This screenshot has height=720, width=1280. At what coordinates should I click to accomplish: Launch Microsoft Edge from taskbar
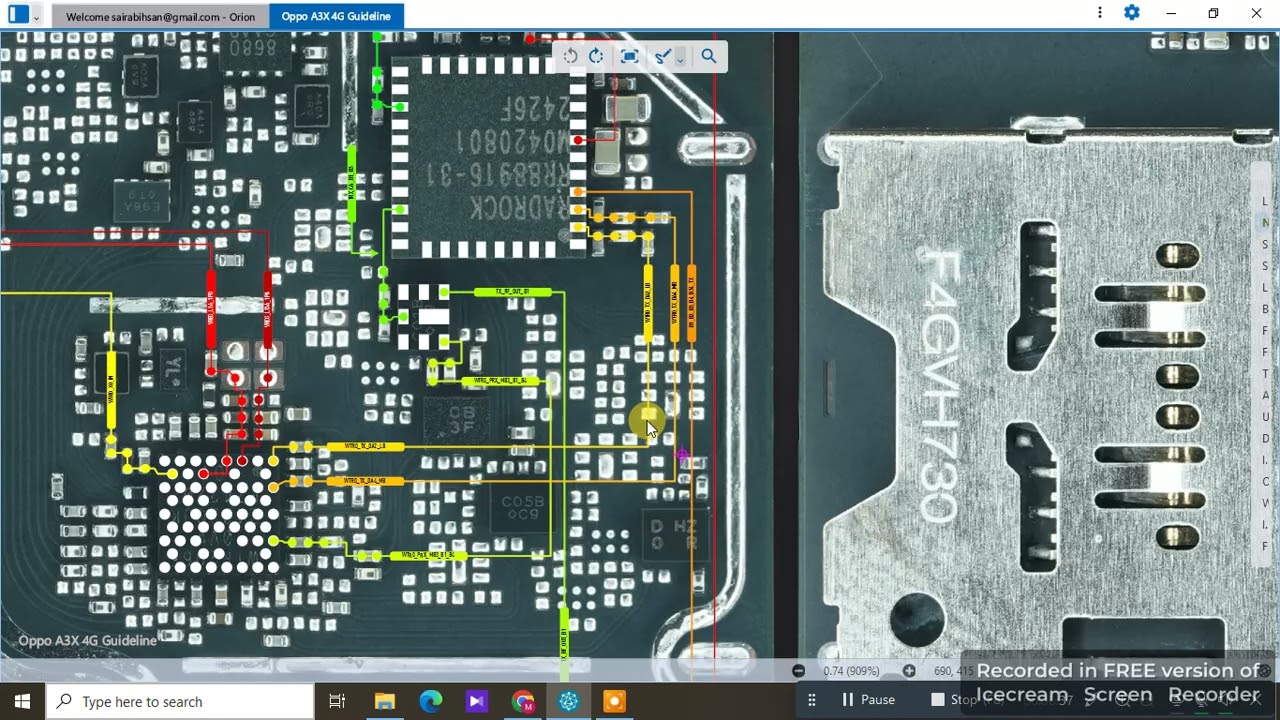(x=430, y=701)
